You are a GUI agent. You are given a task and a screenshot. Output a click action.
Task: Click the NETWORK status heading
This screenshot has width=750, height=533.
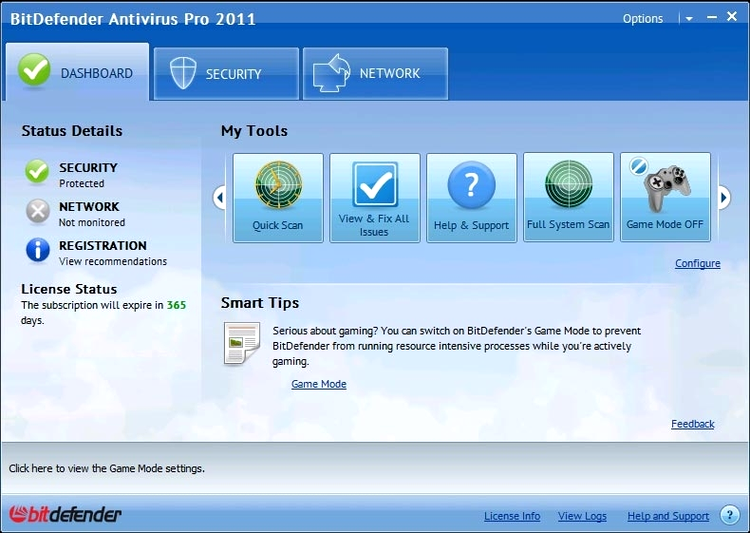(x=89, y=207)
